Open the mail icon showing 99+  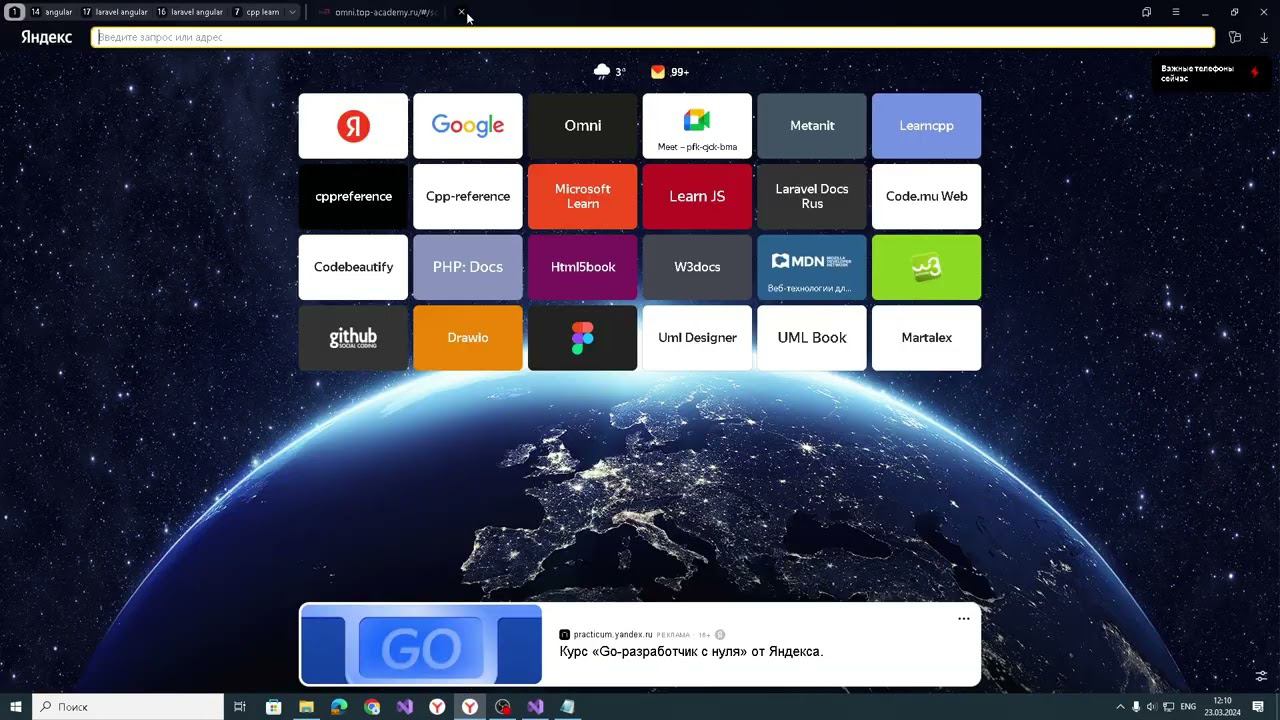(x=658, y=72)
